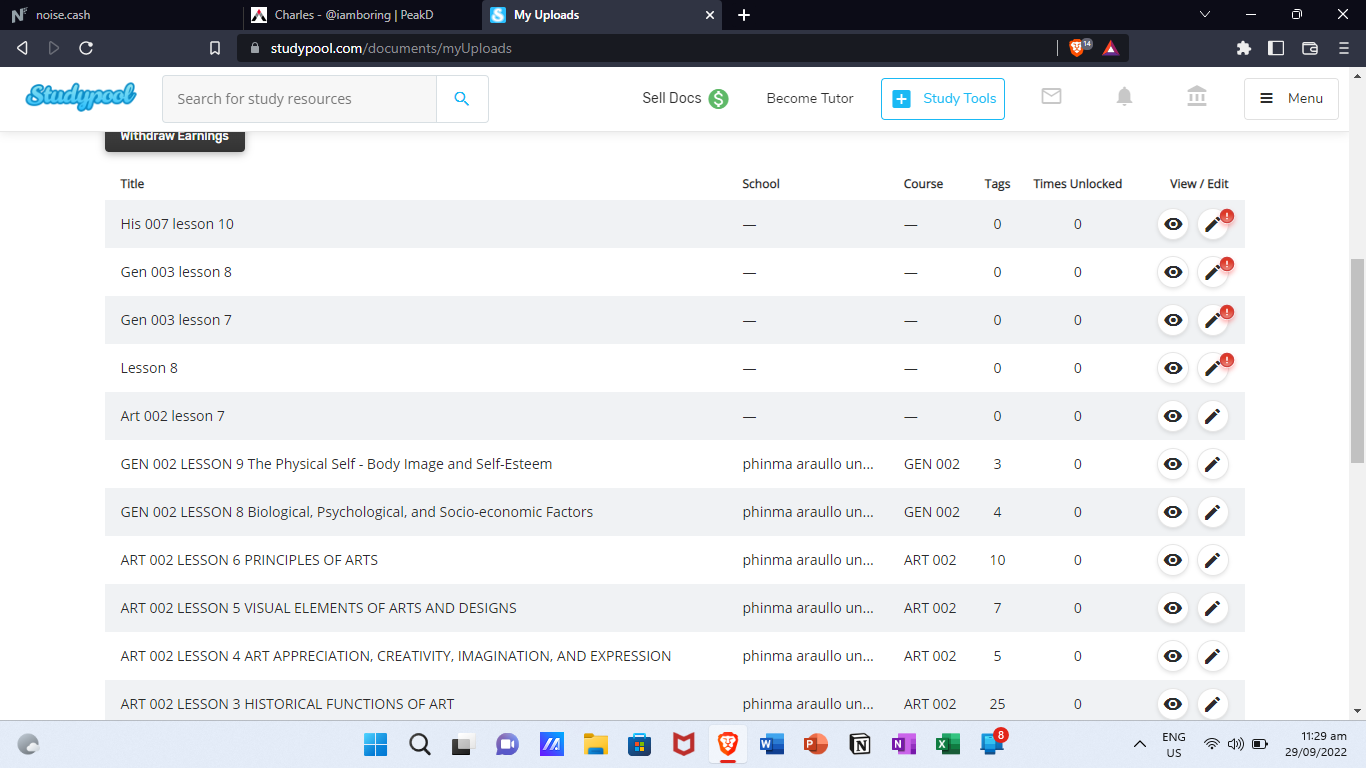This screenshot has width=1366, height=768.
Task: Open the messages envelope icon
Action: (1051, 96)
